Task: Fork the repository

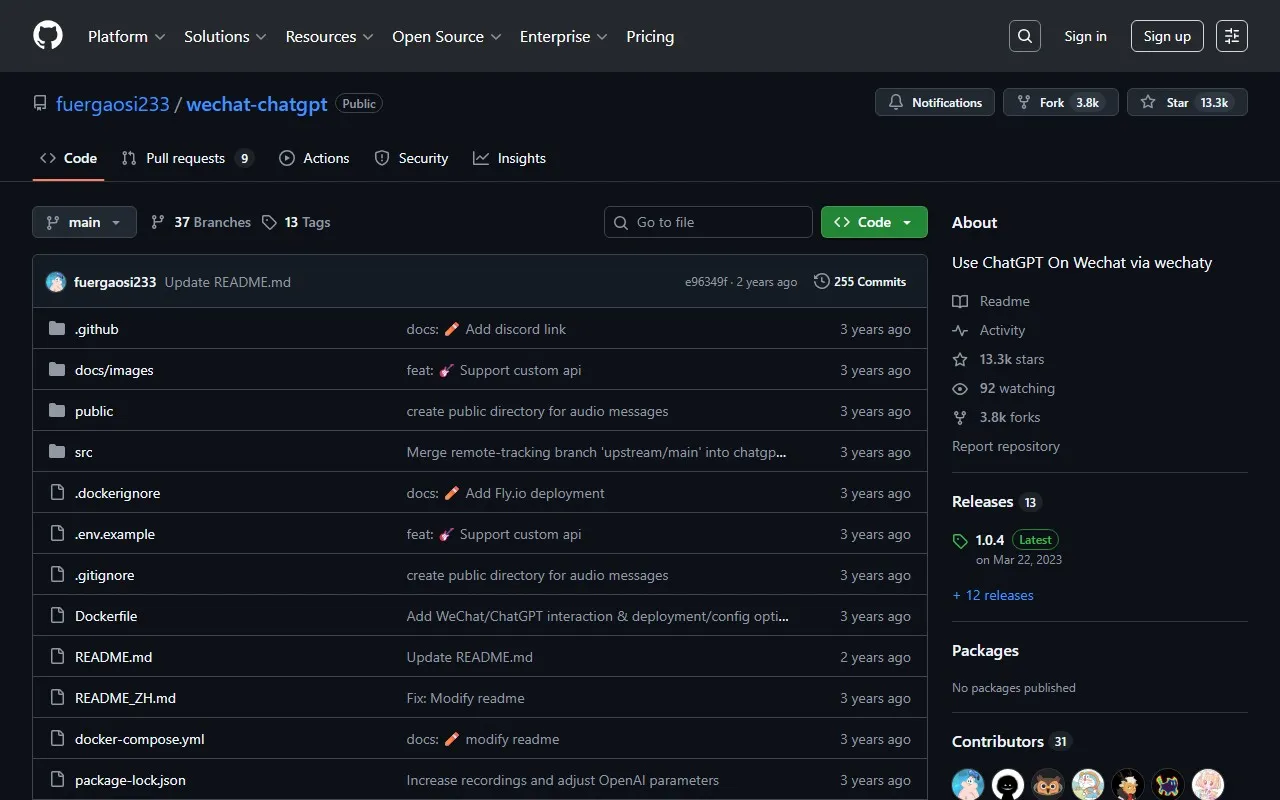Action: click(x=1060, y=102)
